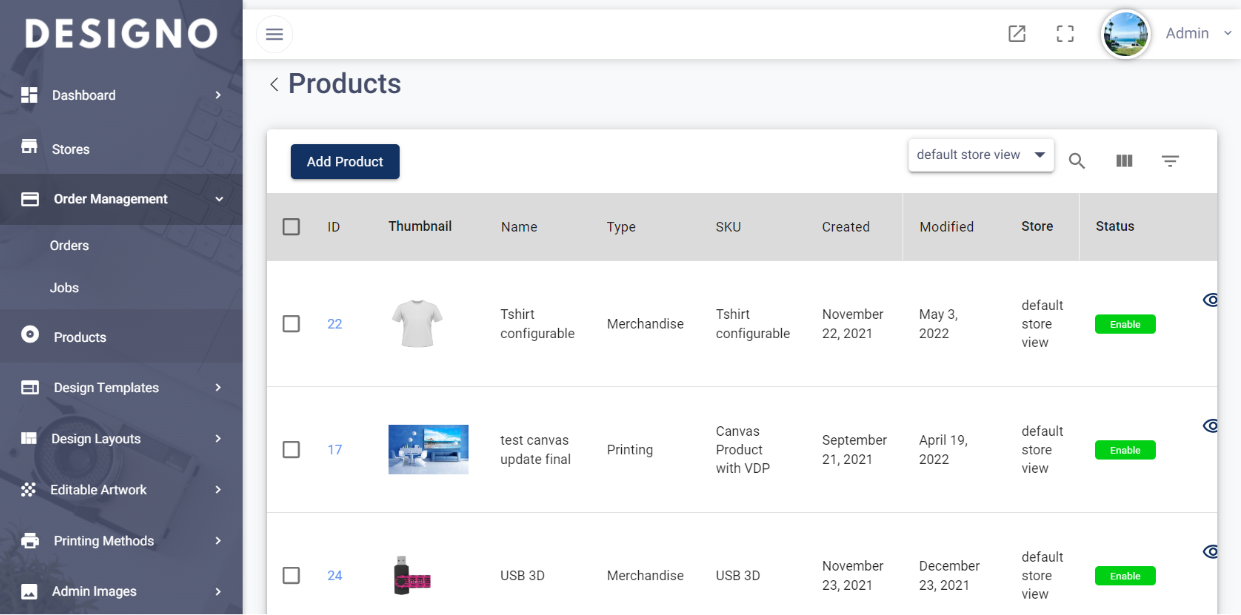Open the default store view dropdown
1241x615 pixels.
pyautogui.click(x=980, y=155)
